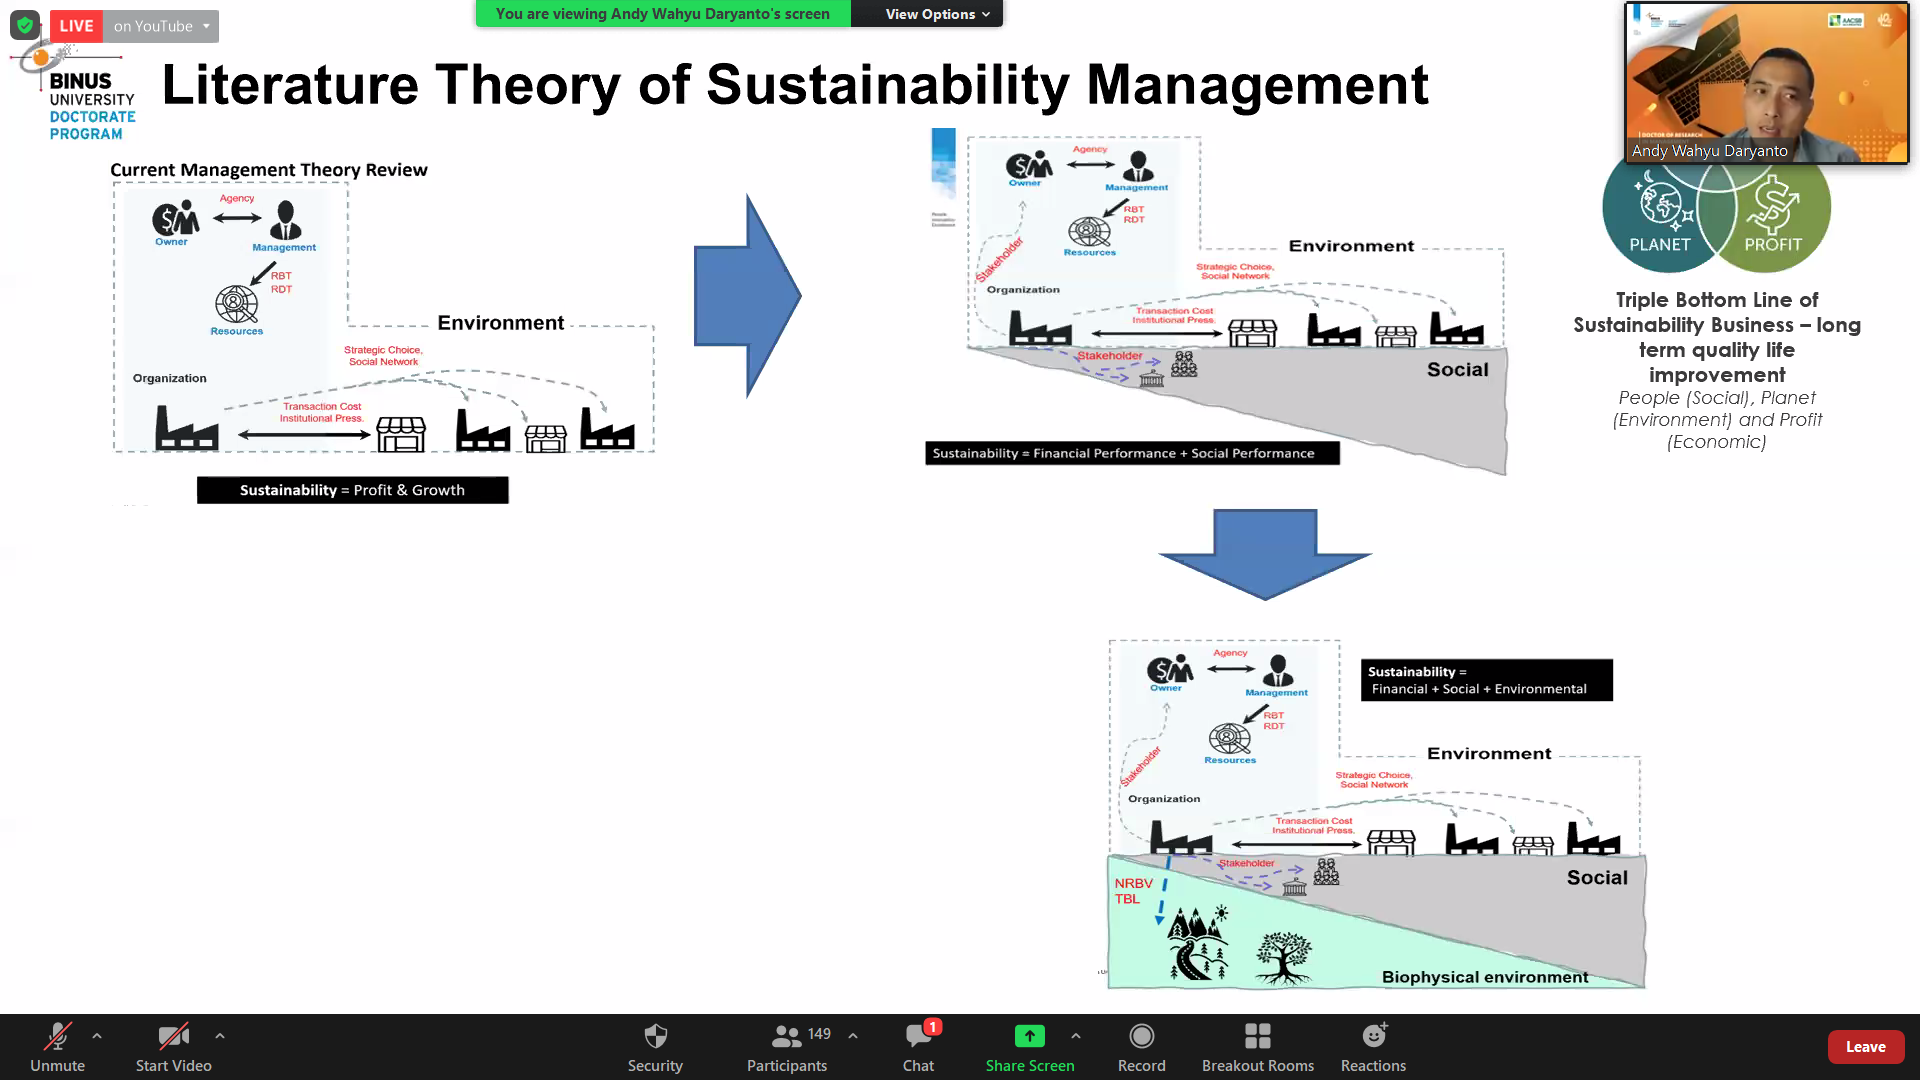
Task: Click Andy Wahyu Daryanto's video thumbnail
Action: (1767, 82)
